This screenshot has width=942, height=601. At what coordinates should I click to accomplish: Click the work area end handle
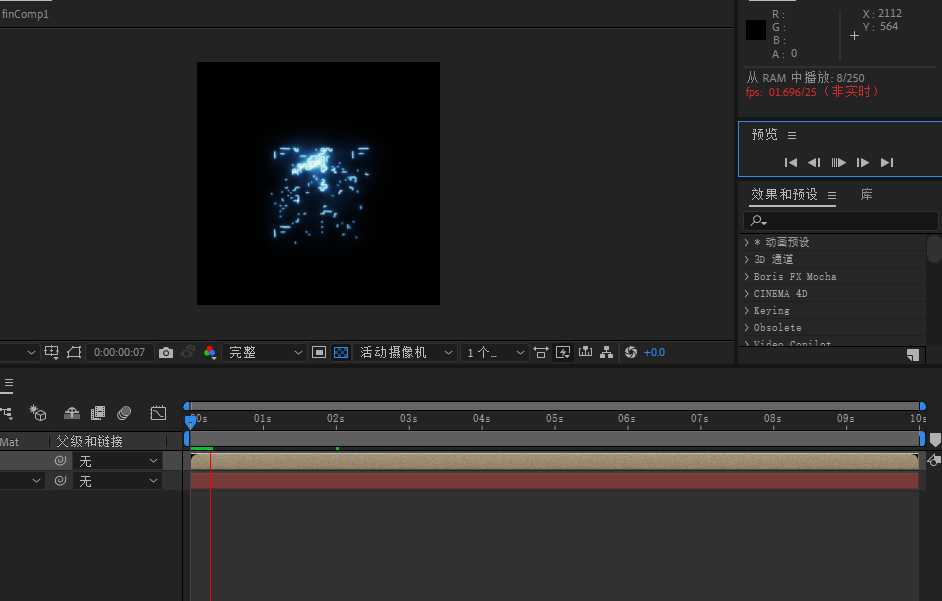pyautogui.click(x=922, y=439)
